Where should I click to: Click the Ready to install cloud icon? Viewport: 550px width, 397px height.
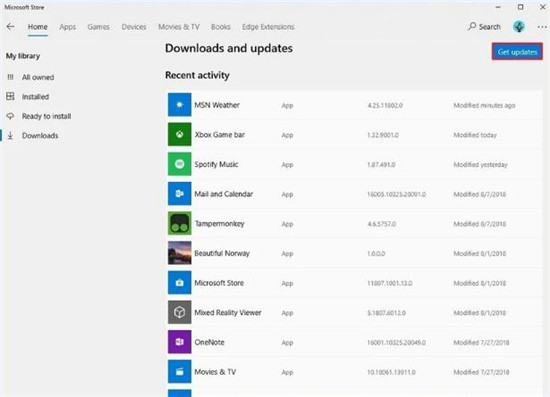click(x=11, y=116)
